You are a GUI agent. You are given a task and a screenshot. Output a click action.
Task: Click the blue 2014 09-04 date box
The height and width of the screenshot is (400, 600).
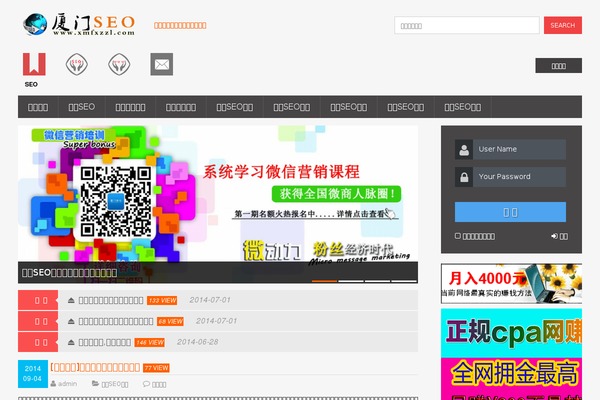pyautogui.click(x=33, y=374)
